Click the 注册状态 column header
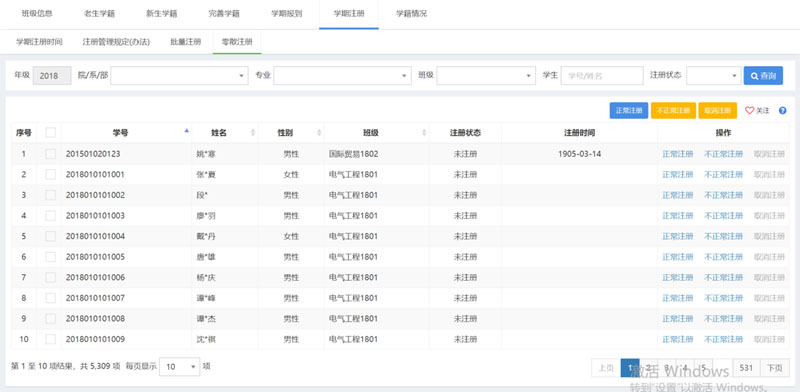800x392 pixels. [x=465, y=133]
